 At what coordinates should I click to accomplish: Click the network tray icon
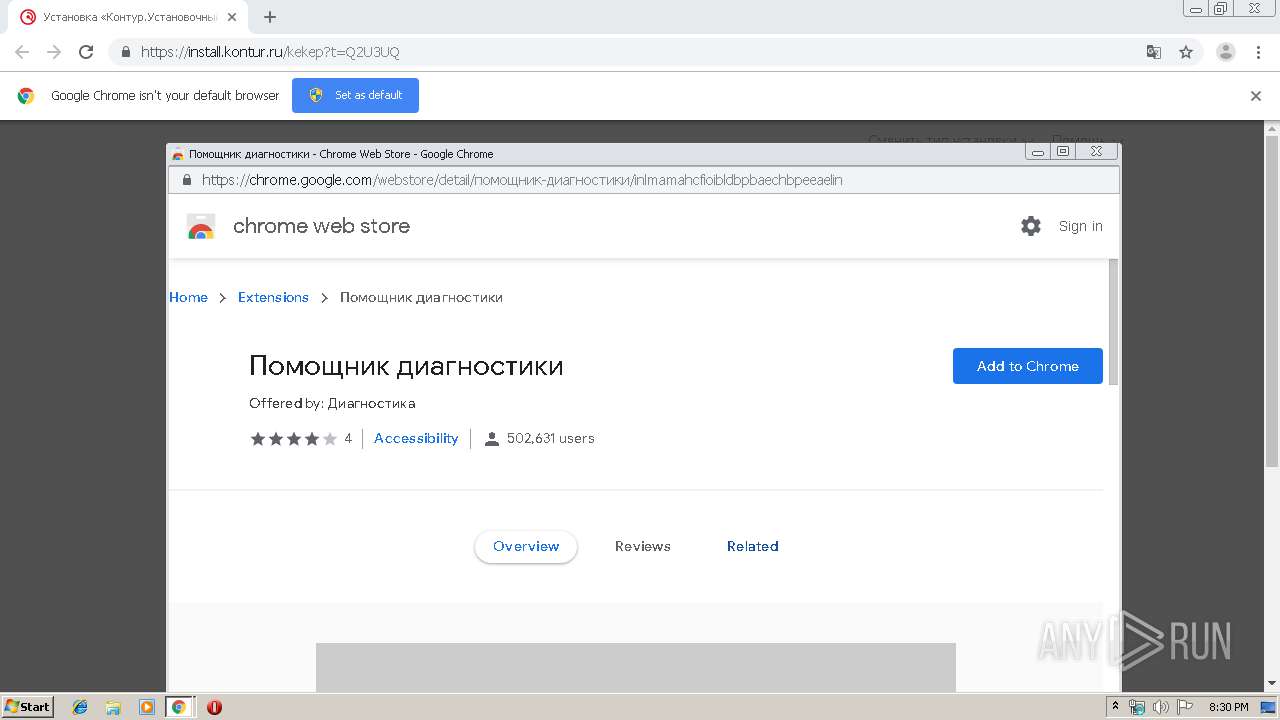pyautogui.click(x=1137, y=707)
